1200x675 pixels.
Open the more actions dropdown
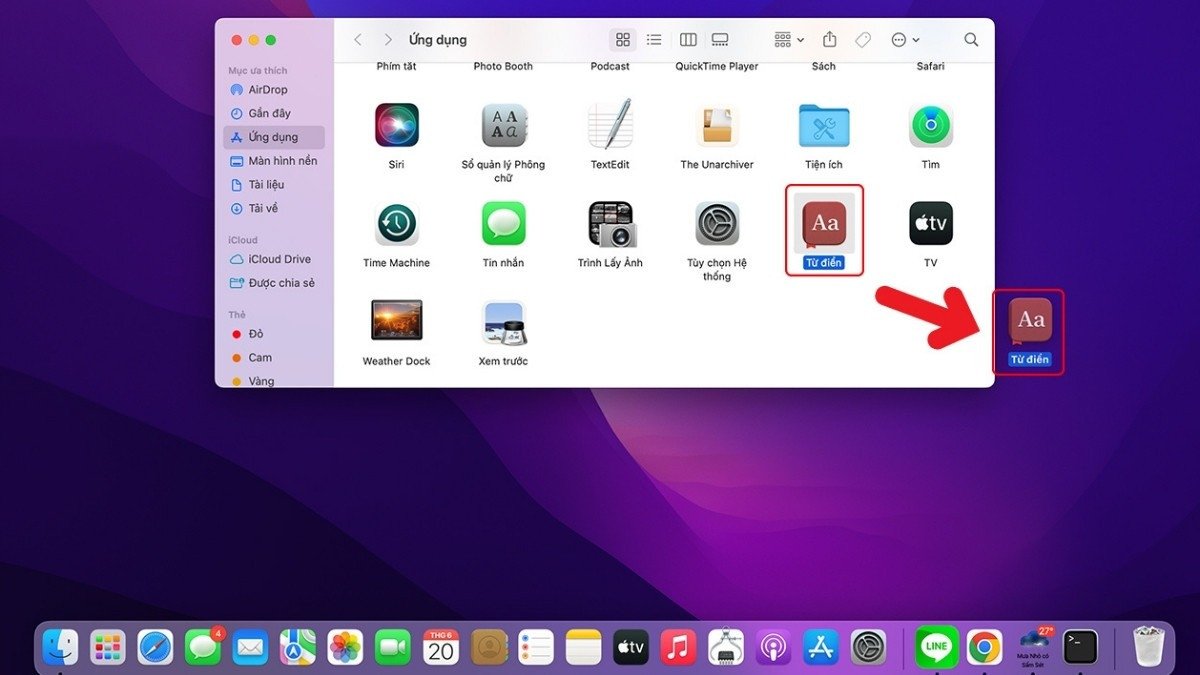point(903,39)
